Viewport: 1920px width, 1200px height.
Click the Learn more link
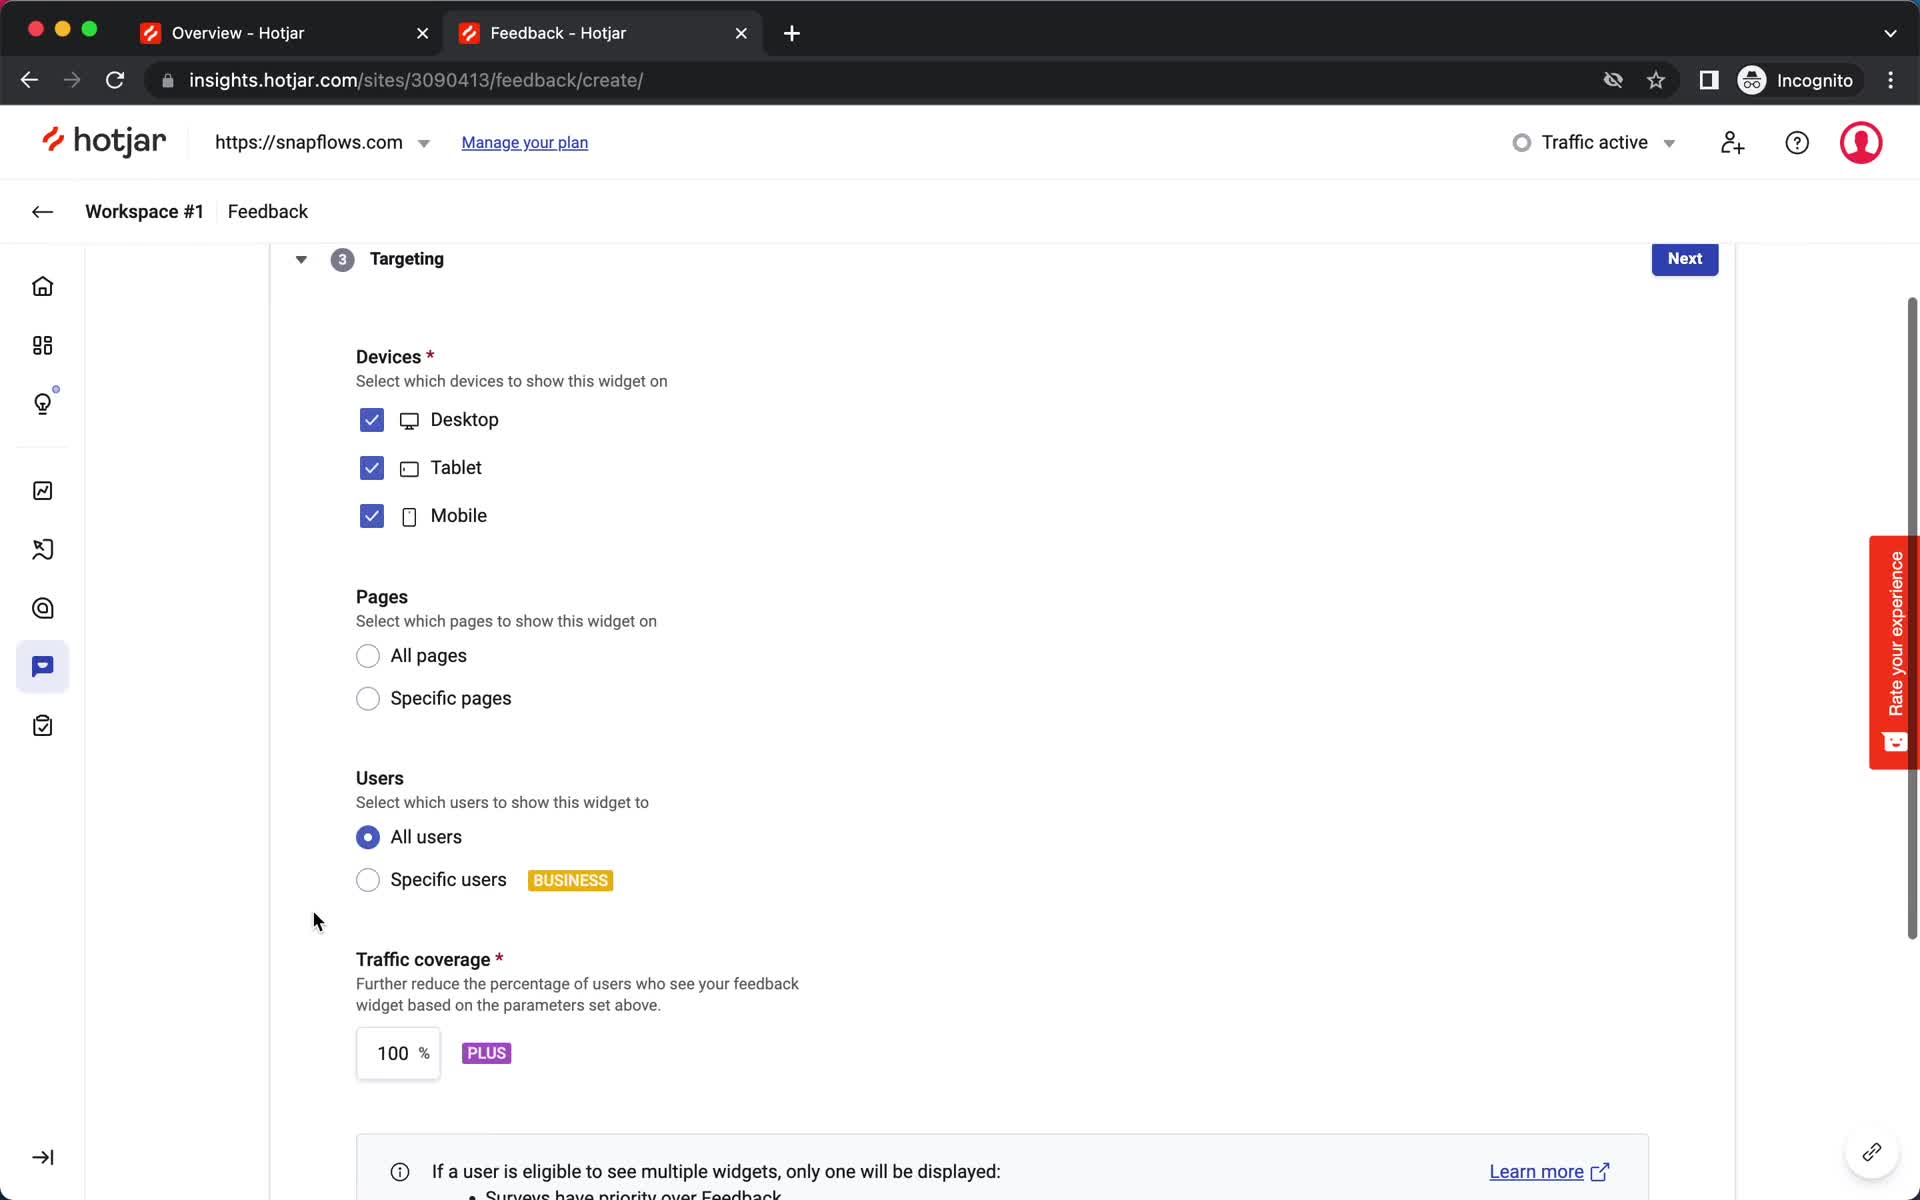coord(1536,1171)
